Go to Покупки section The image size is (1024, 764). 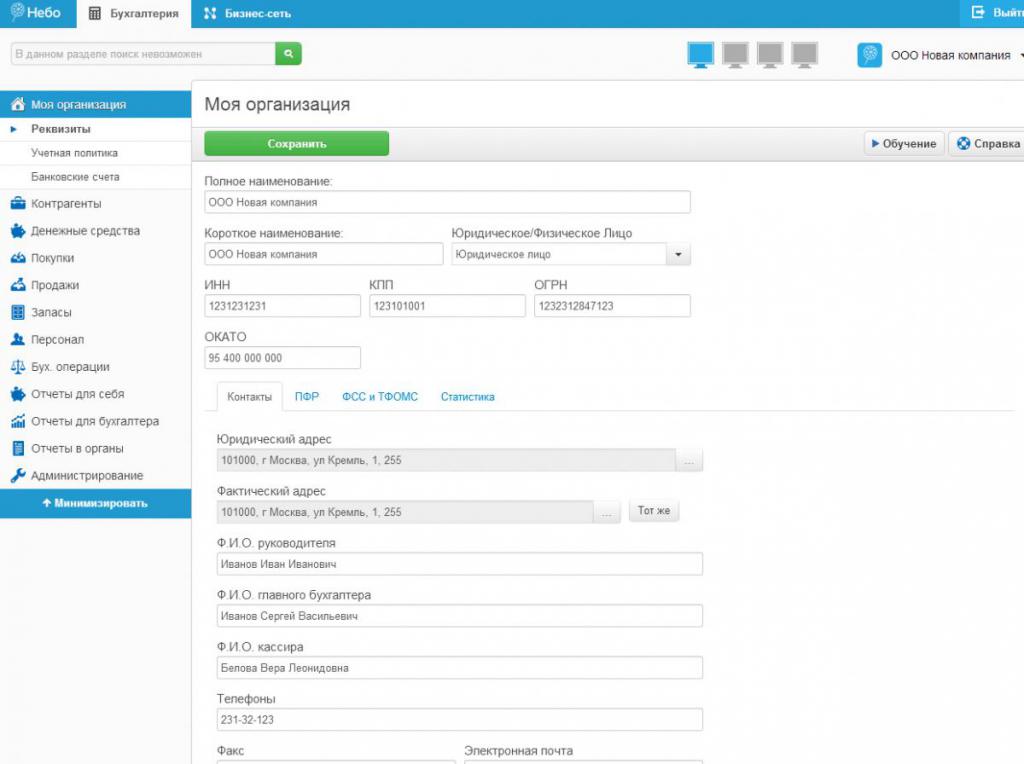(x=52, y=258)
